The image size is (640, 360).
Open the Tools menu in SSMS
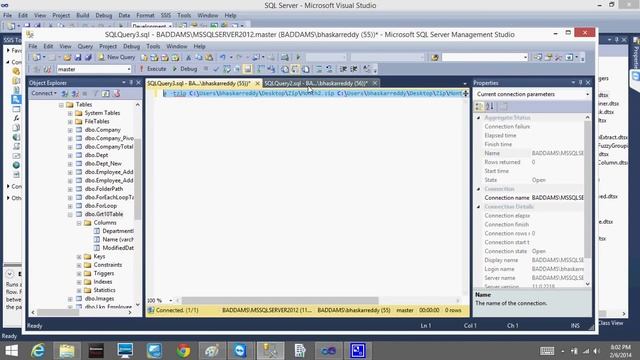[x=153, y=46]
